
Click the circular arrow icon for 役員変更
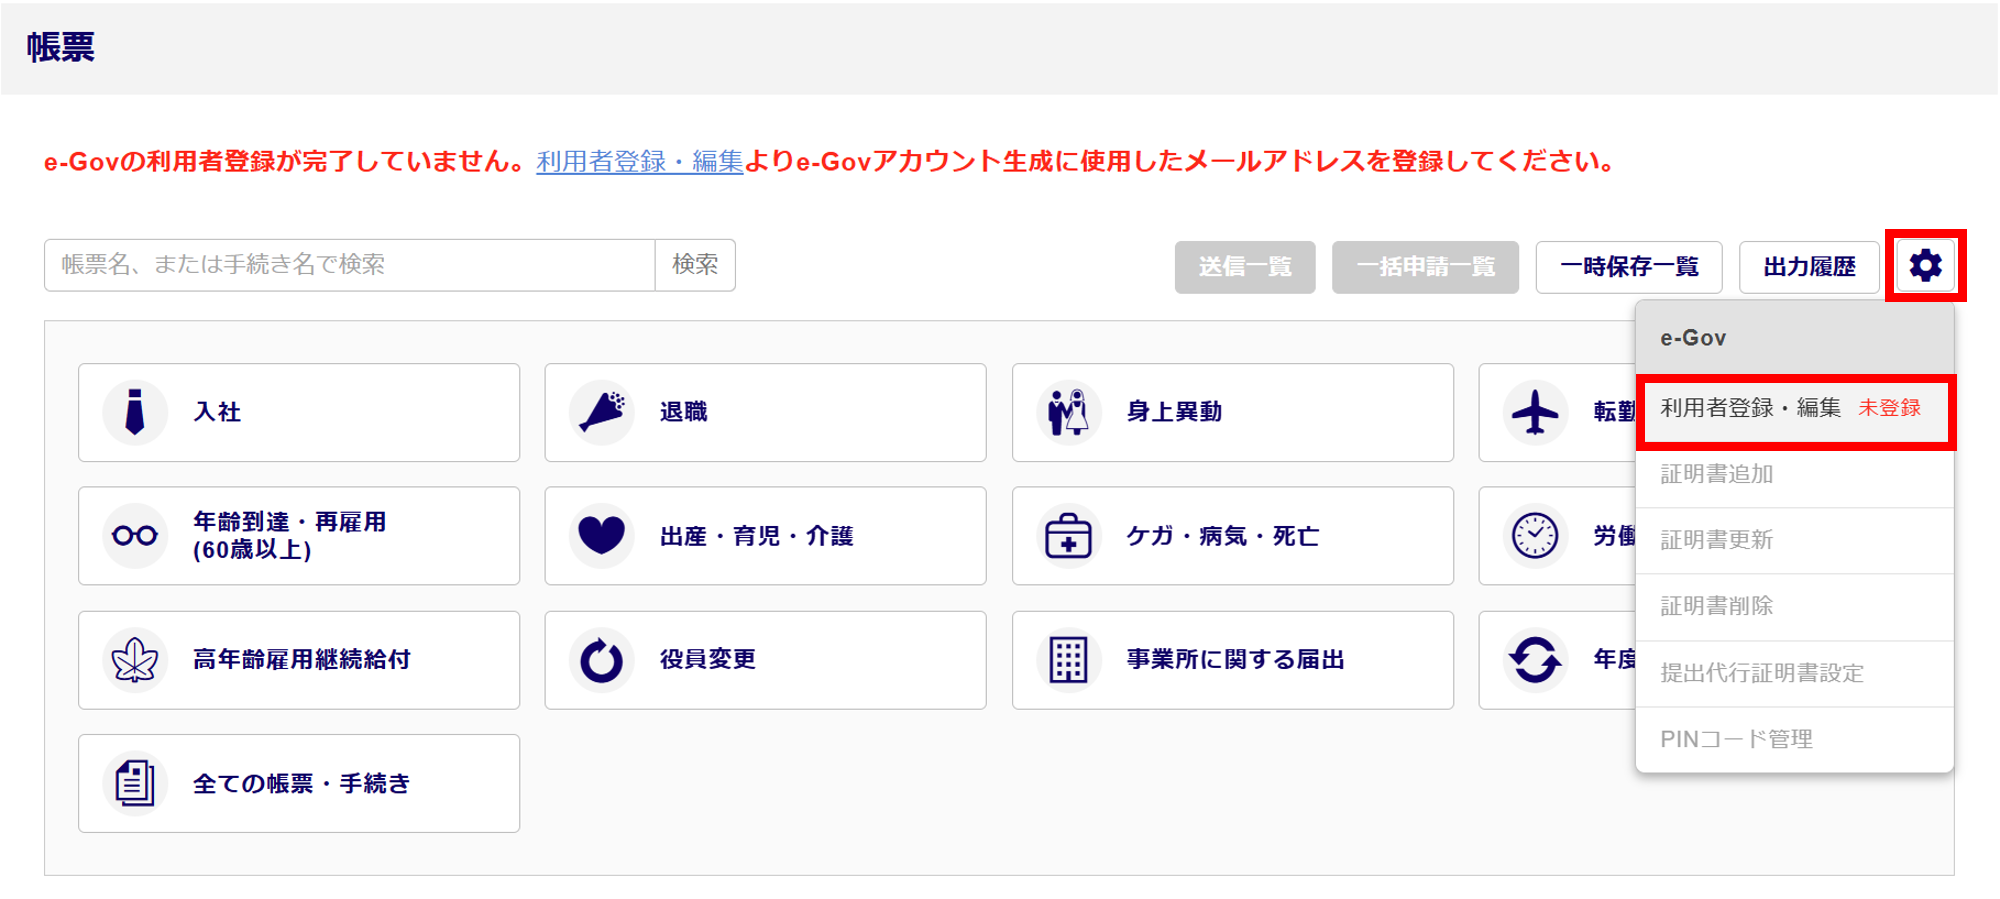(x=602, y=660)
